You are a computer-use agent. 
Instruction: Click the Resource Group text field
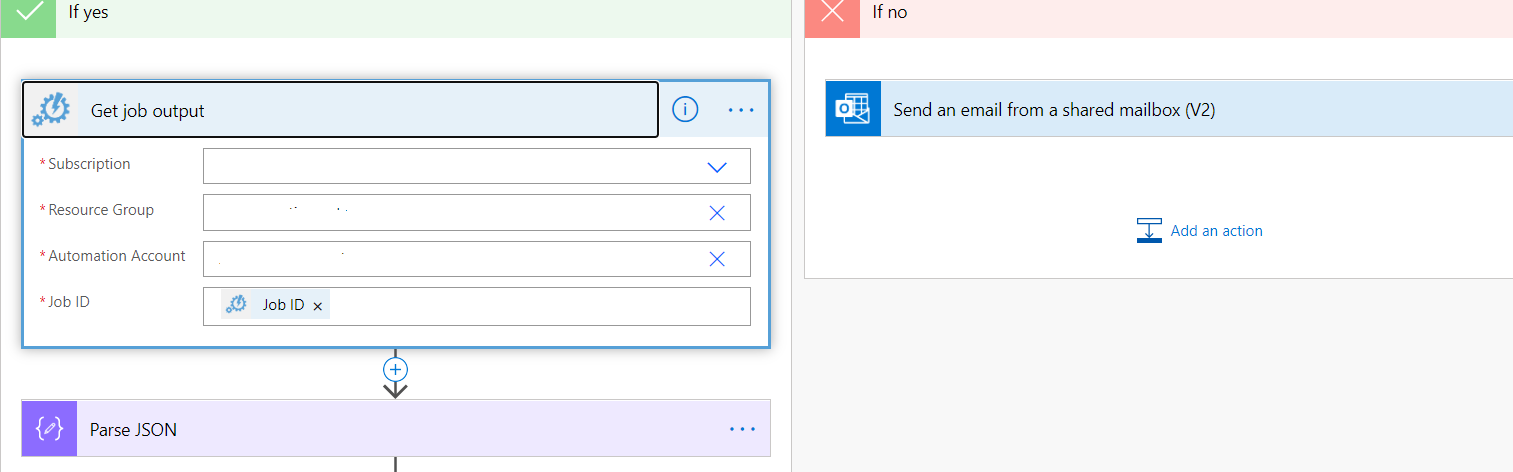[x=450, y=212]
